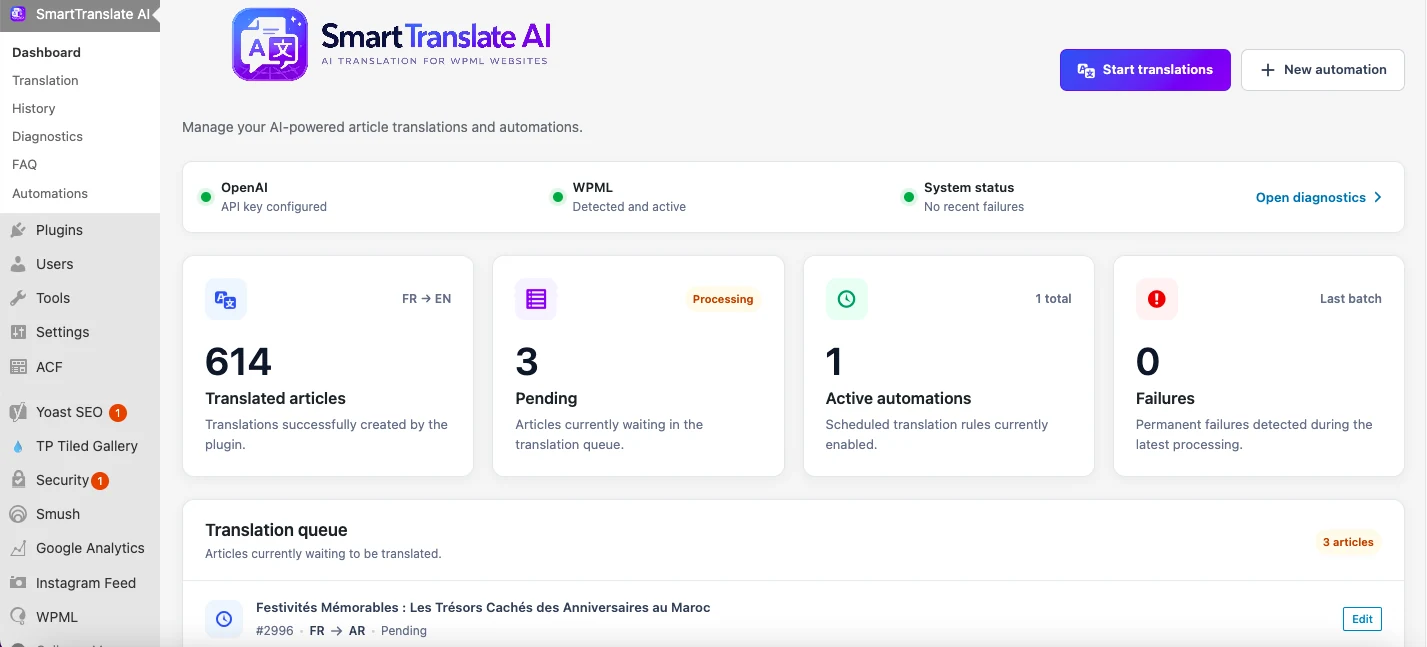Click the No recent failures text
This screenshot has width=1427, height=647.
click(974, 207)
